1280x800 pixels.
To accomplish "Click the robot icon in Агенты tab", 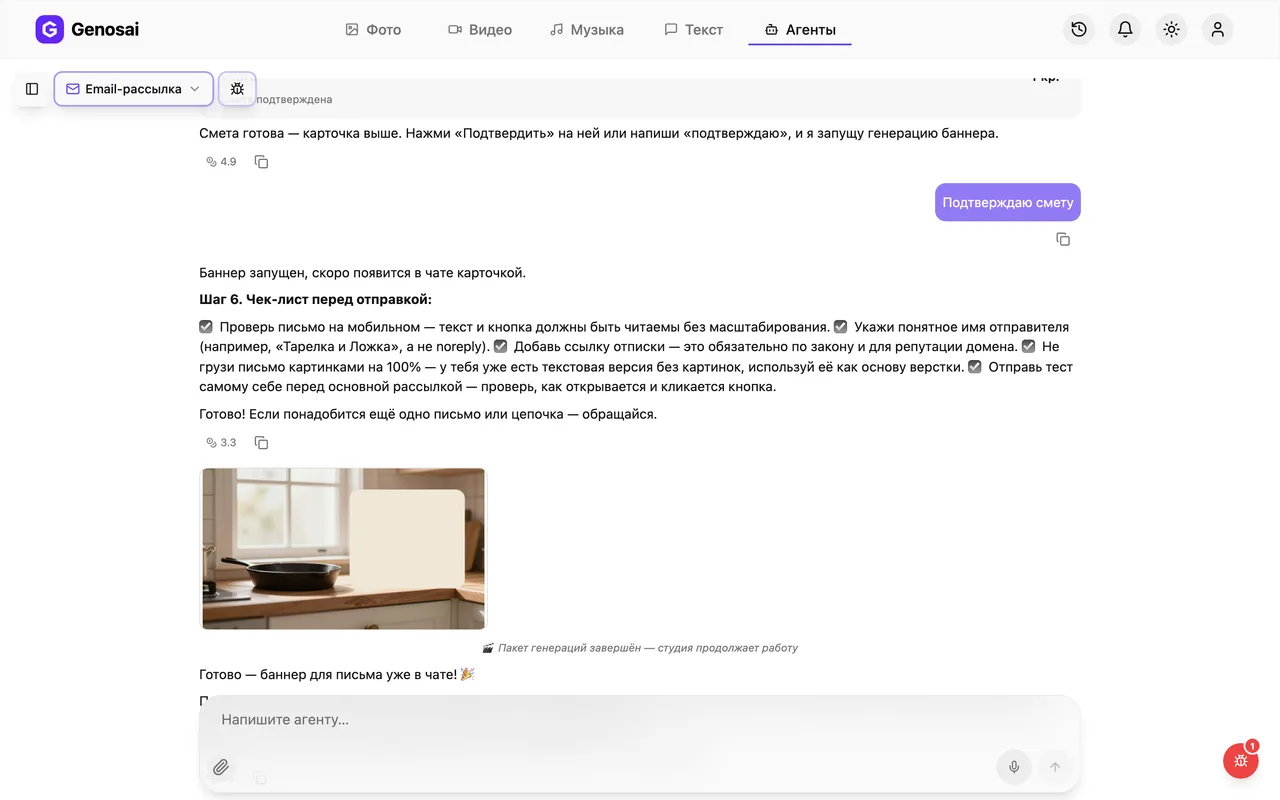I will click(x=771, y=30).
